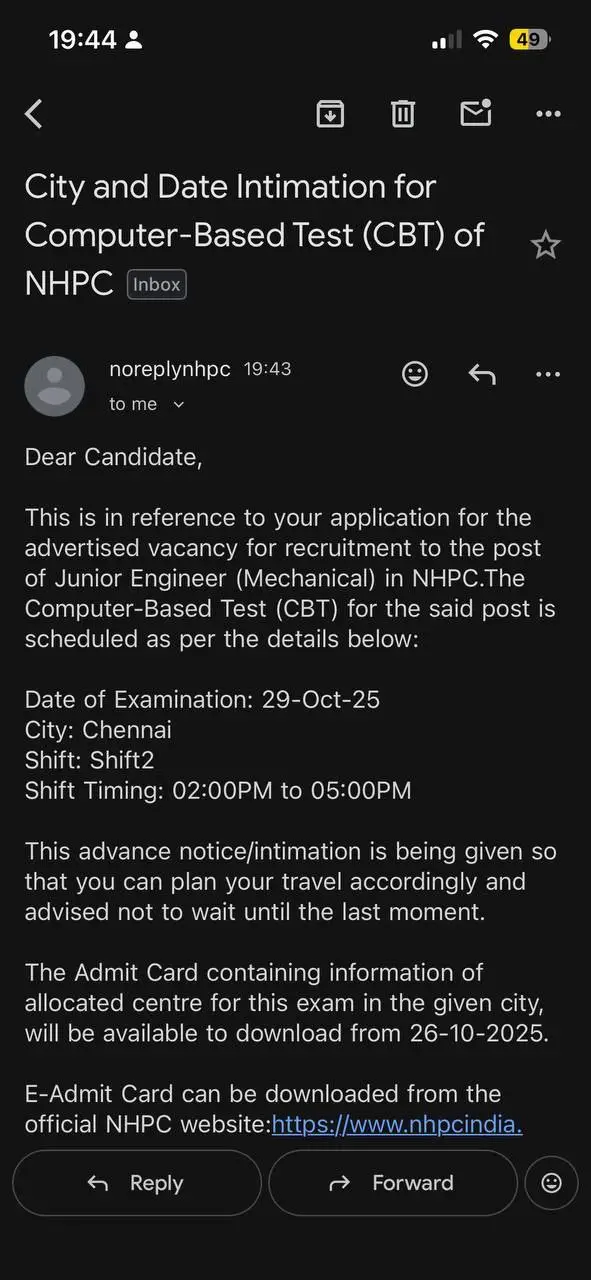This screenshot has width=591, height=1280.
Task: Open the top overflow menu
Action: coord(548,113)
